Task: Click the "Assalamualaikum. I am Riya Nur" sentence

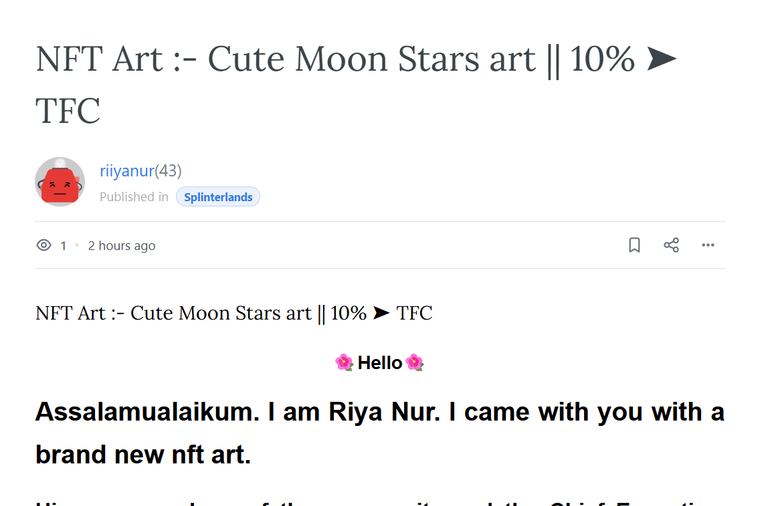Action: click(x=238, y=412)
